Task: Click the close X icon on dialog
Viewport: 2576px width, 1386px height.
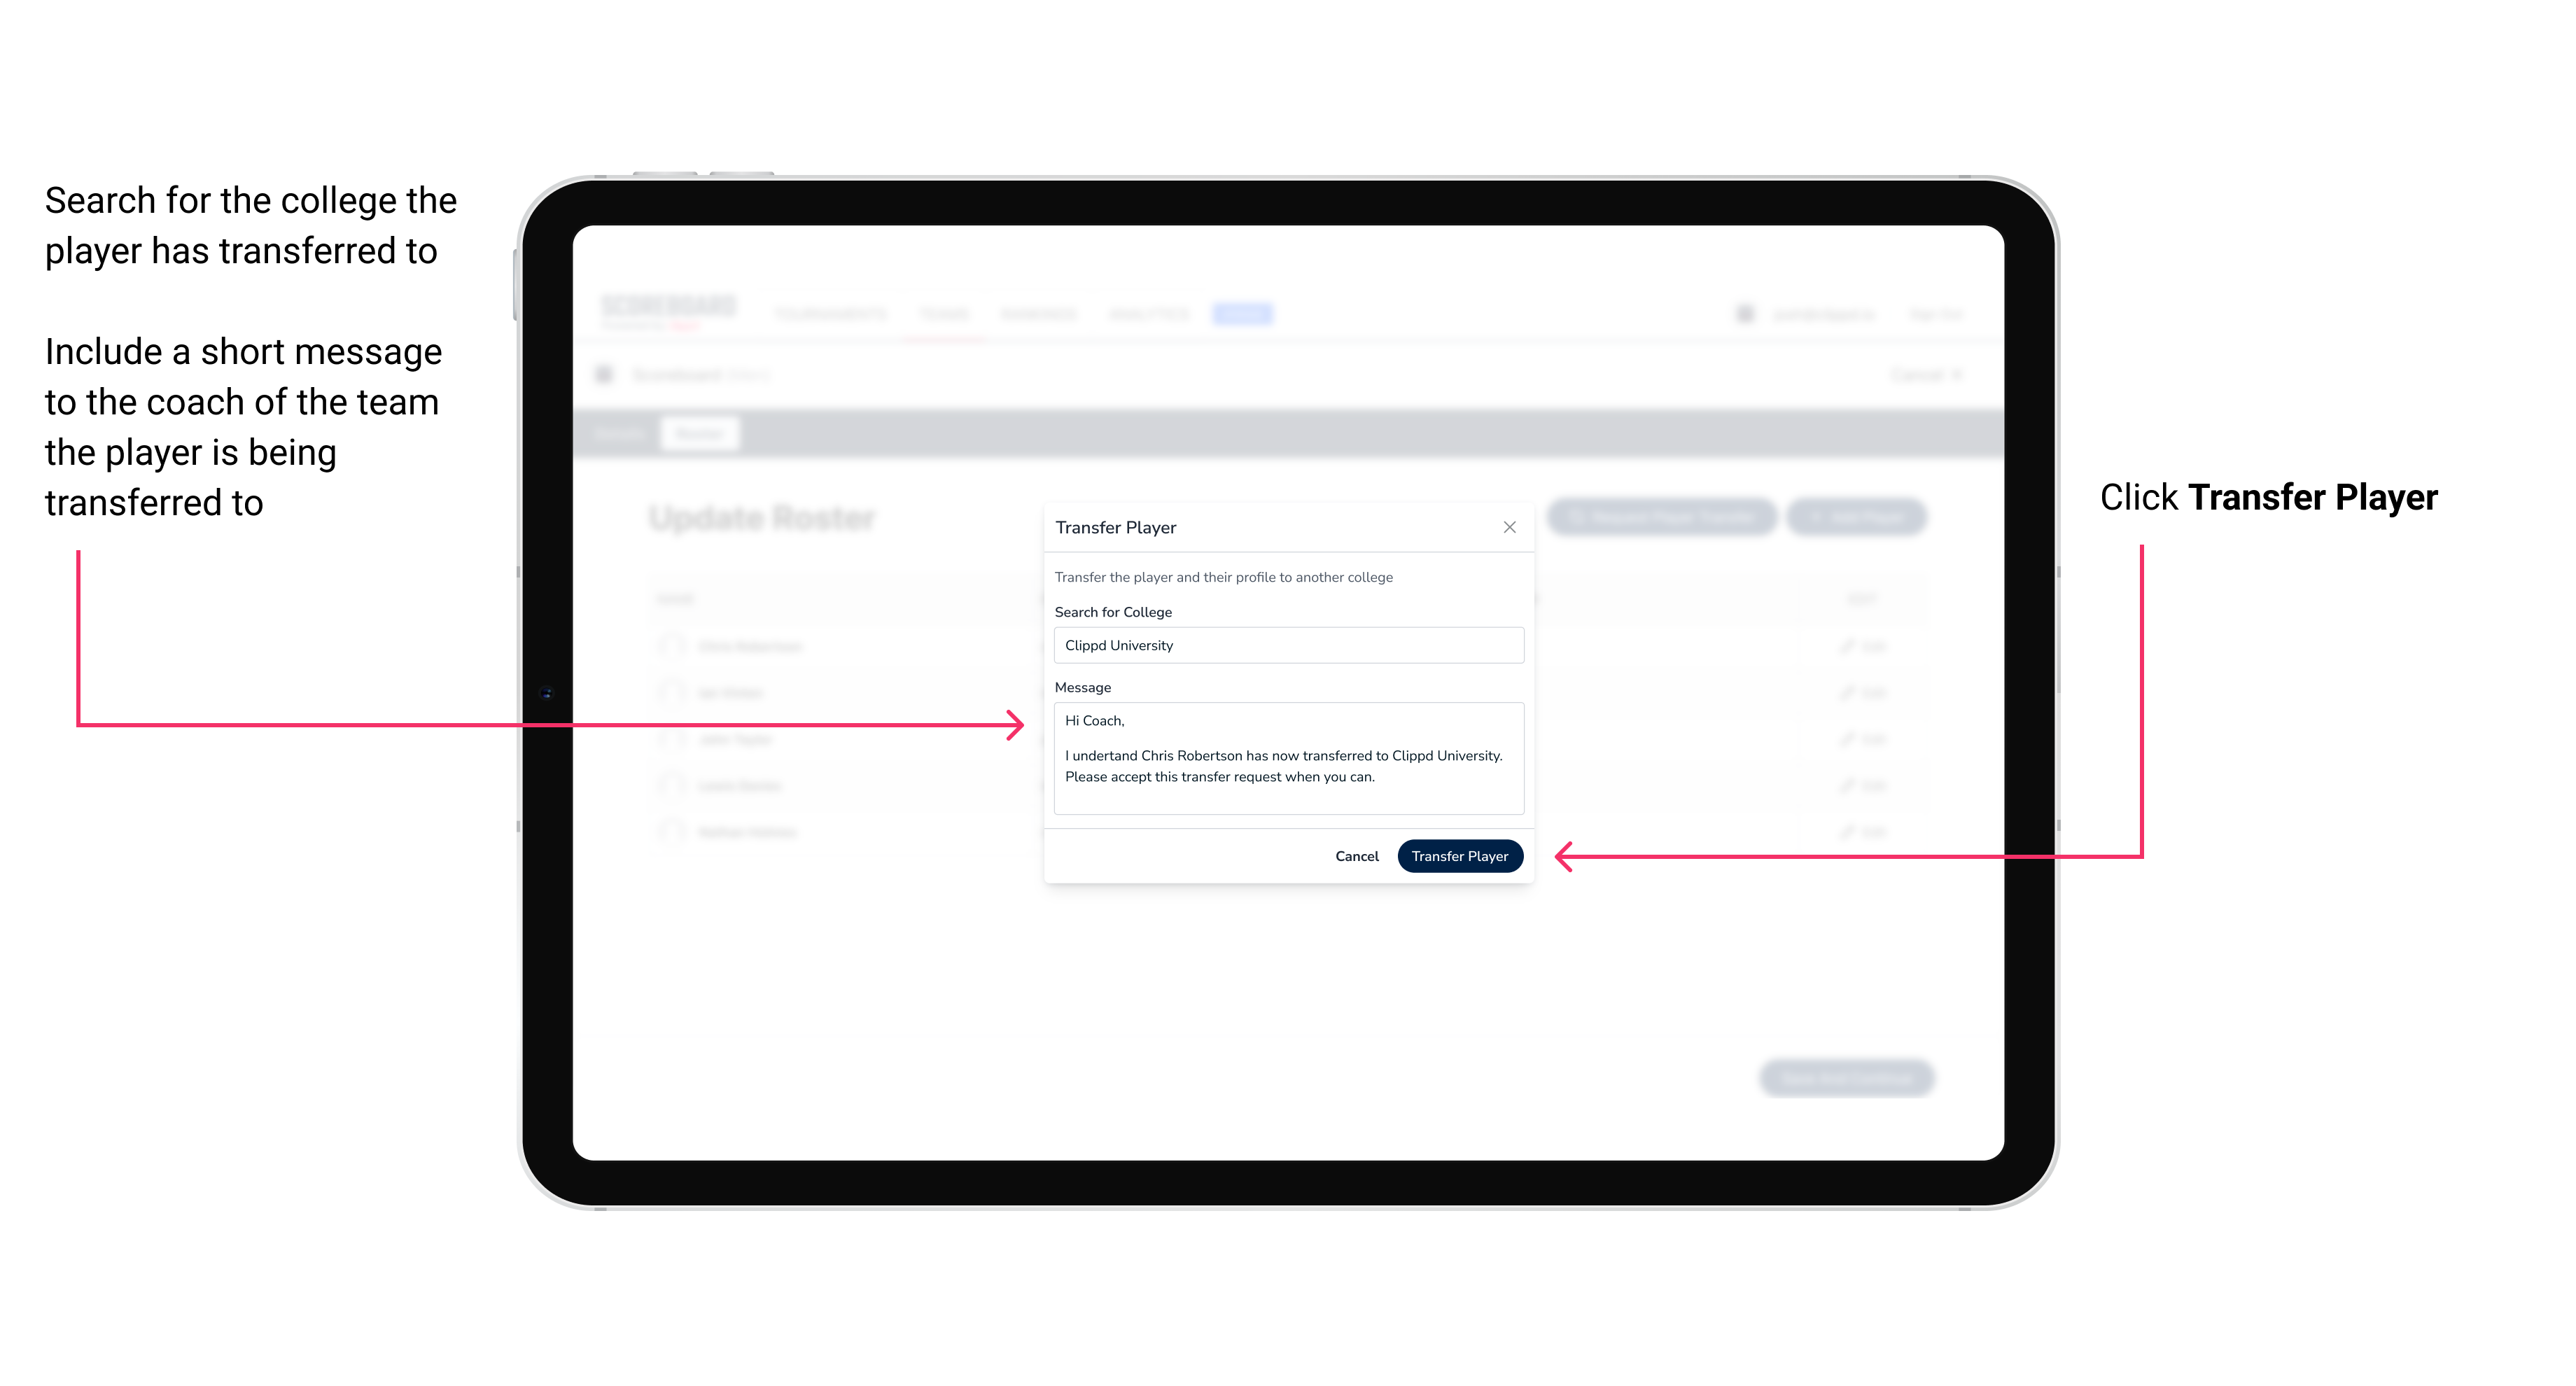Action: [1508, 527]
